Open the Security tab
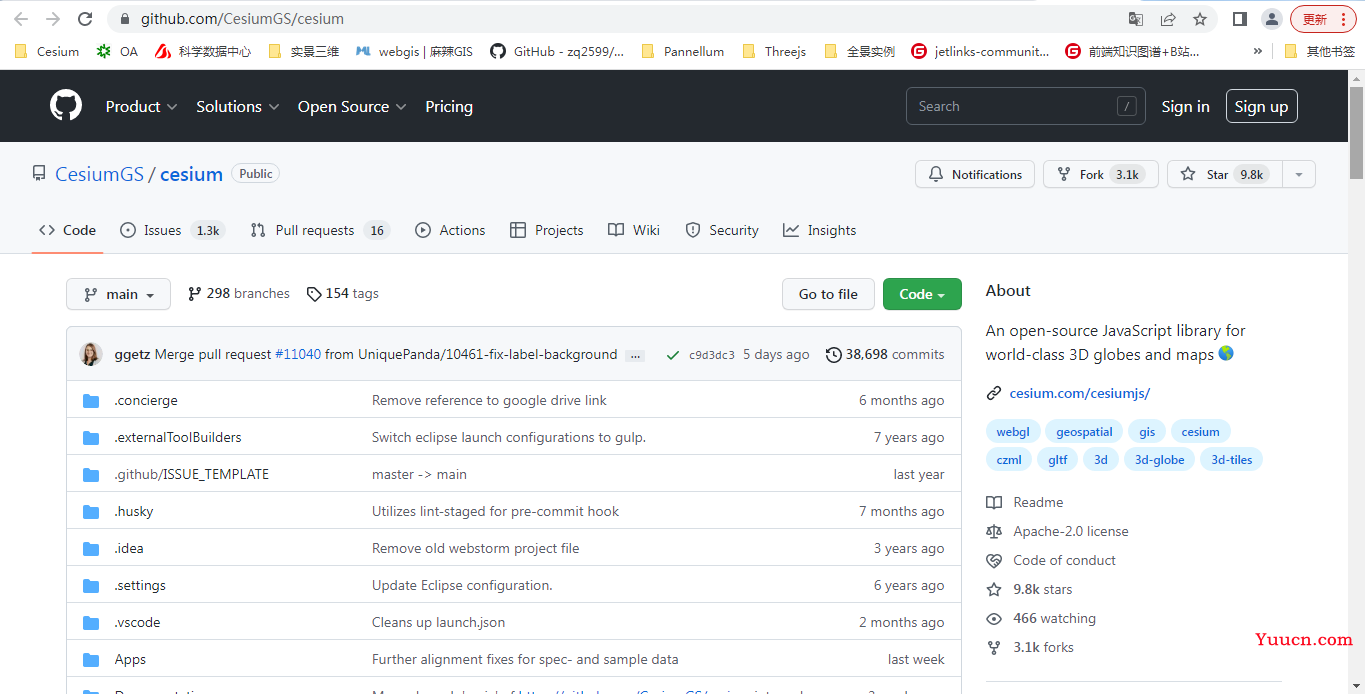This screenshot has height=694, width=1365. (722, 230)
